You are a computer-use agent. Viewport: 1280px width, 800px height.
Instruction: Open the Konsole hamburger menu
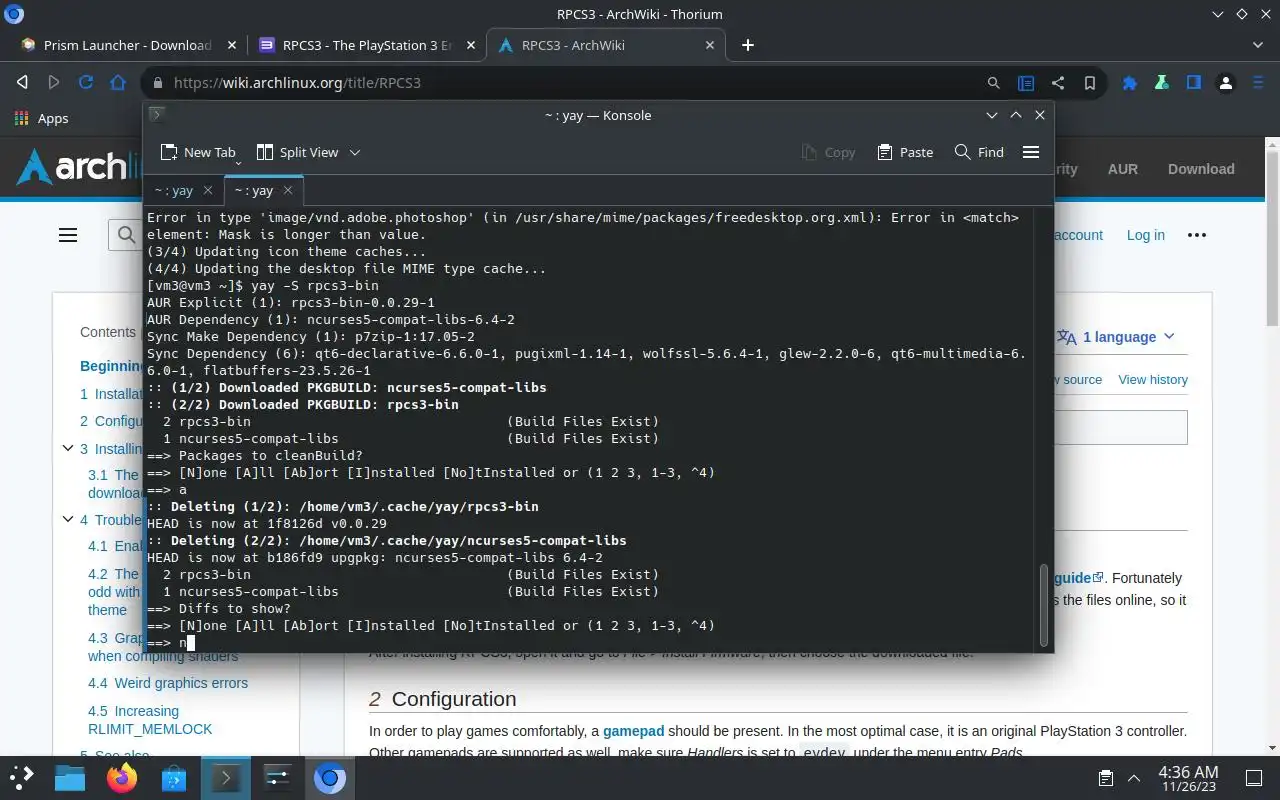pos(1031,152)
